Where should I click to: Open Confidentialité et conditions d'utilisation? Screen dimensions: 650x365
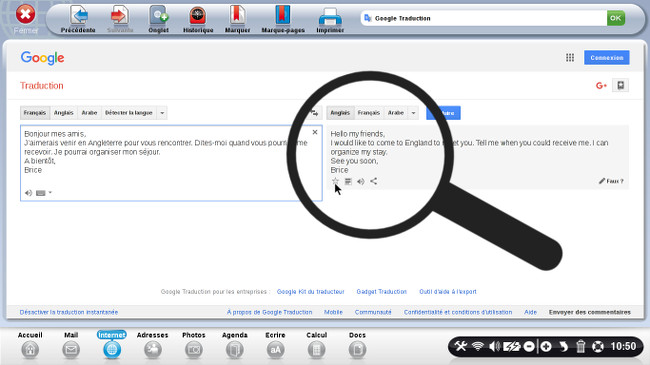458,312
